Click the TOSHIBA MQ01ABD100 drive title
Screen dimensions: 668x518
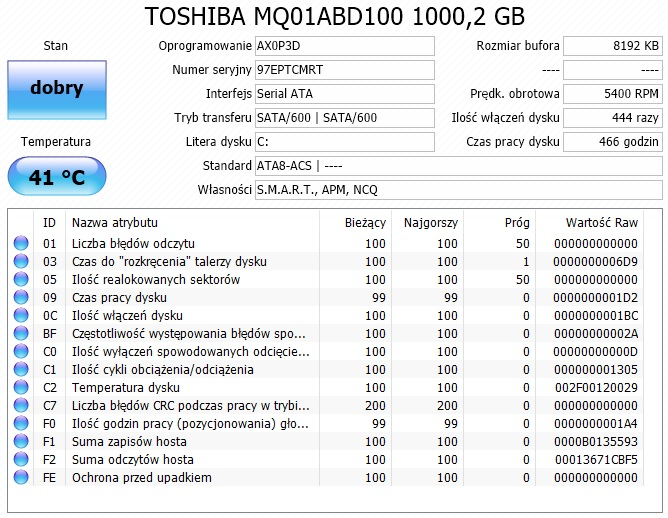pyautogui.click(x=335, y=17)
